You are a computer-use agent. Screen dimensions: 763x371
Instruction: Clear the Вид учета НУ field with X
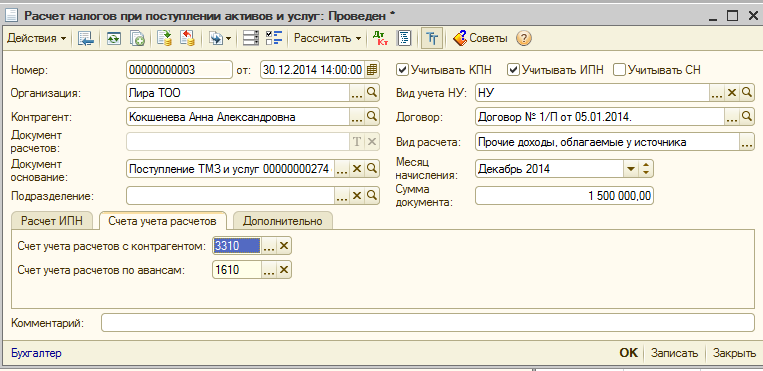[731, 93]
